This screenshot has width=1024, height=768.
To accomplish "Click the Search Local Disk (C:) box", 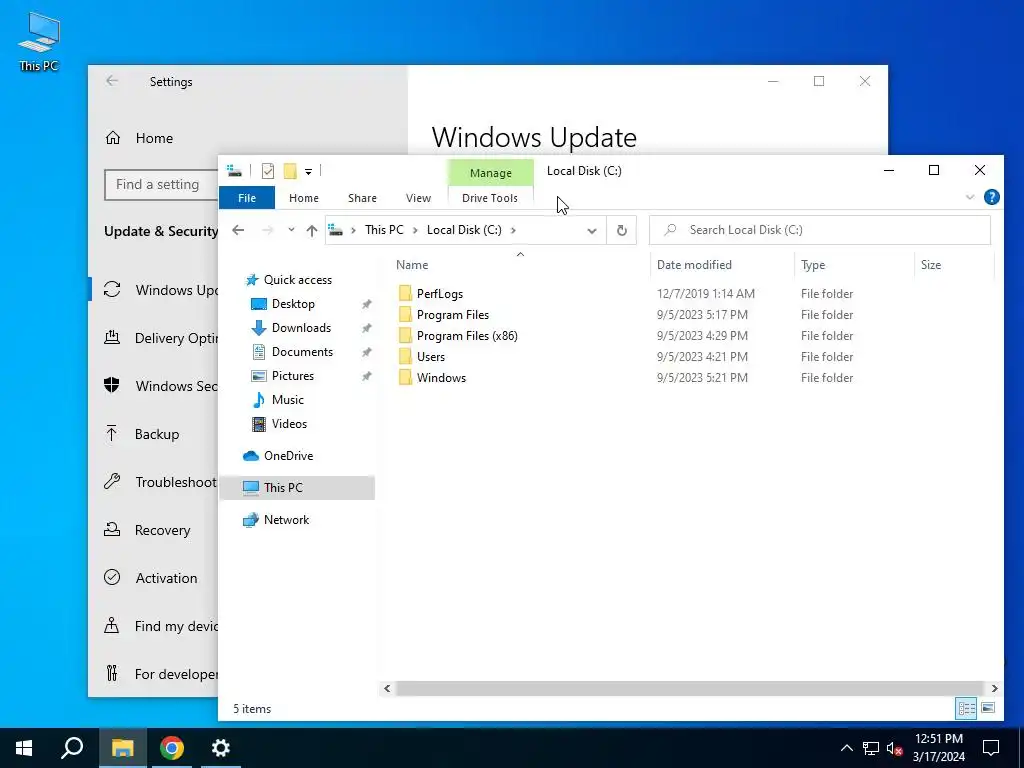I will click(x=820, y=230).
